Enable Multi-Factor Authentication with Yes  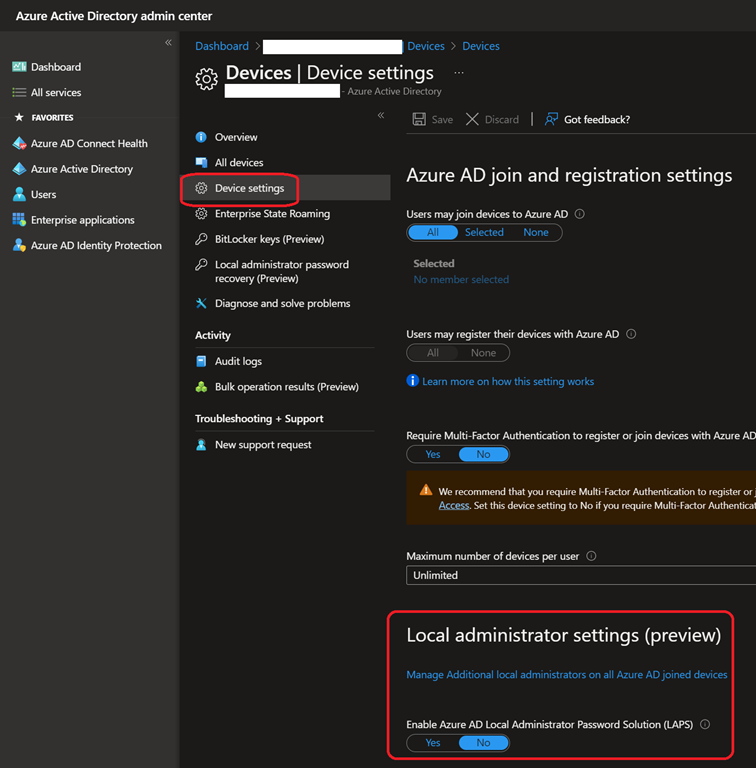coord(432,454)
